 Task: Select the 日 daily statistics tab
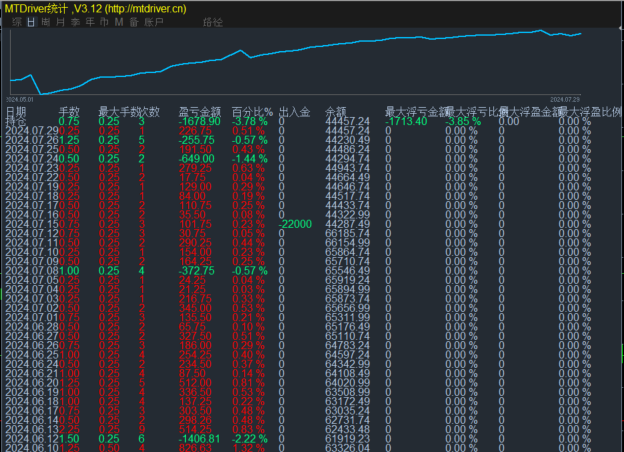click(31, 22)
